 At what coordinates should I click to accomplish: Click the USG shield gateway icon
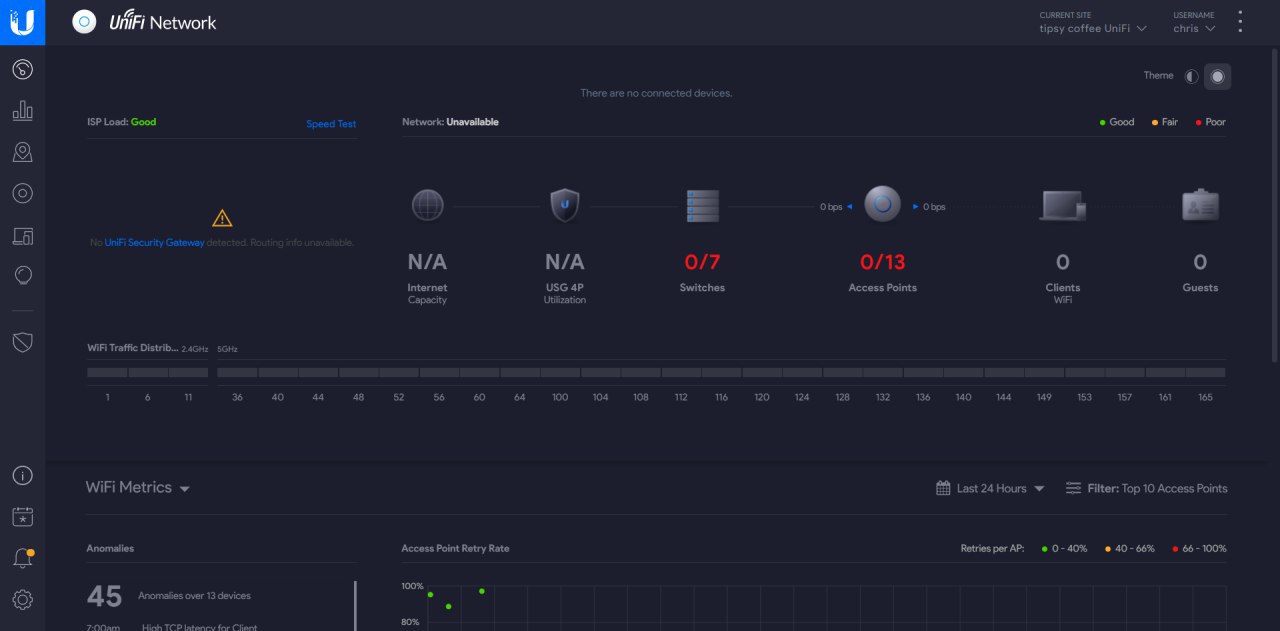[x=565, y=205]
